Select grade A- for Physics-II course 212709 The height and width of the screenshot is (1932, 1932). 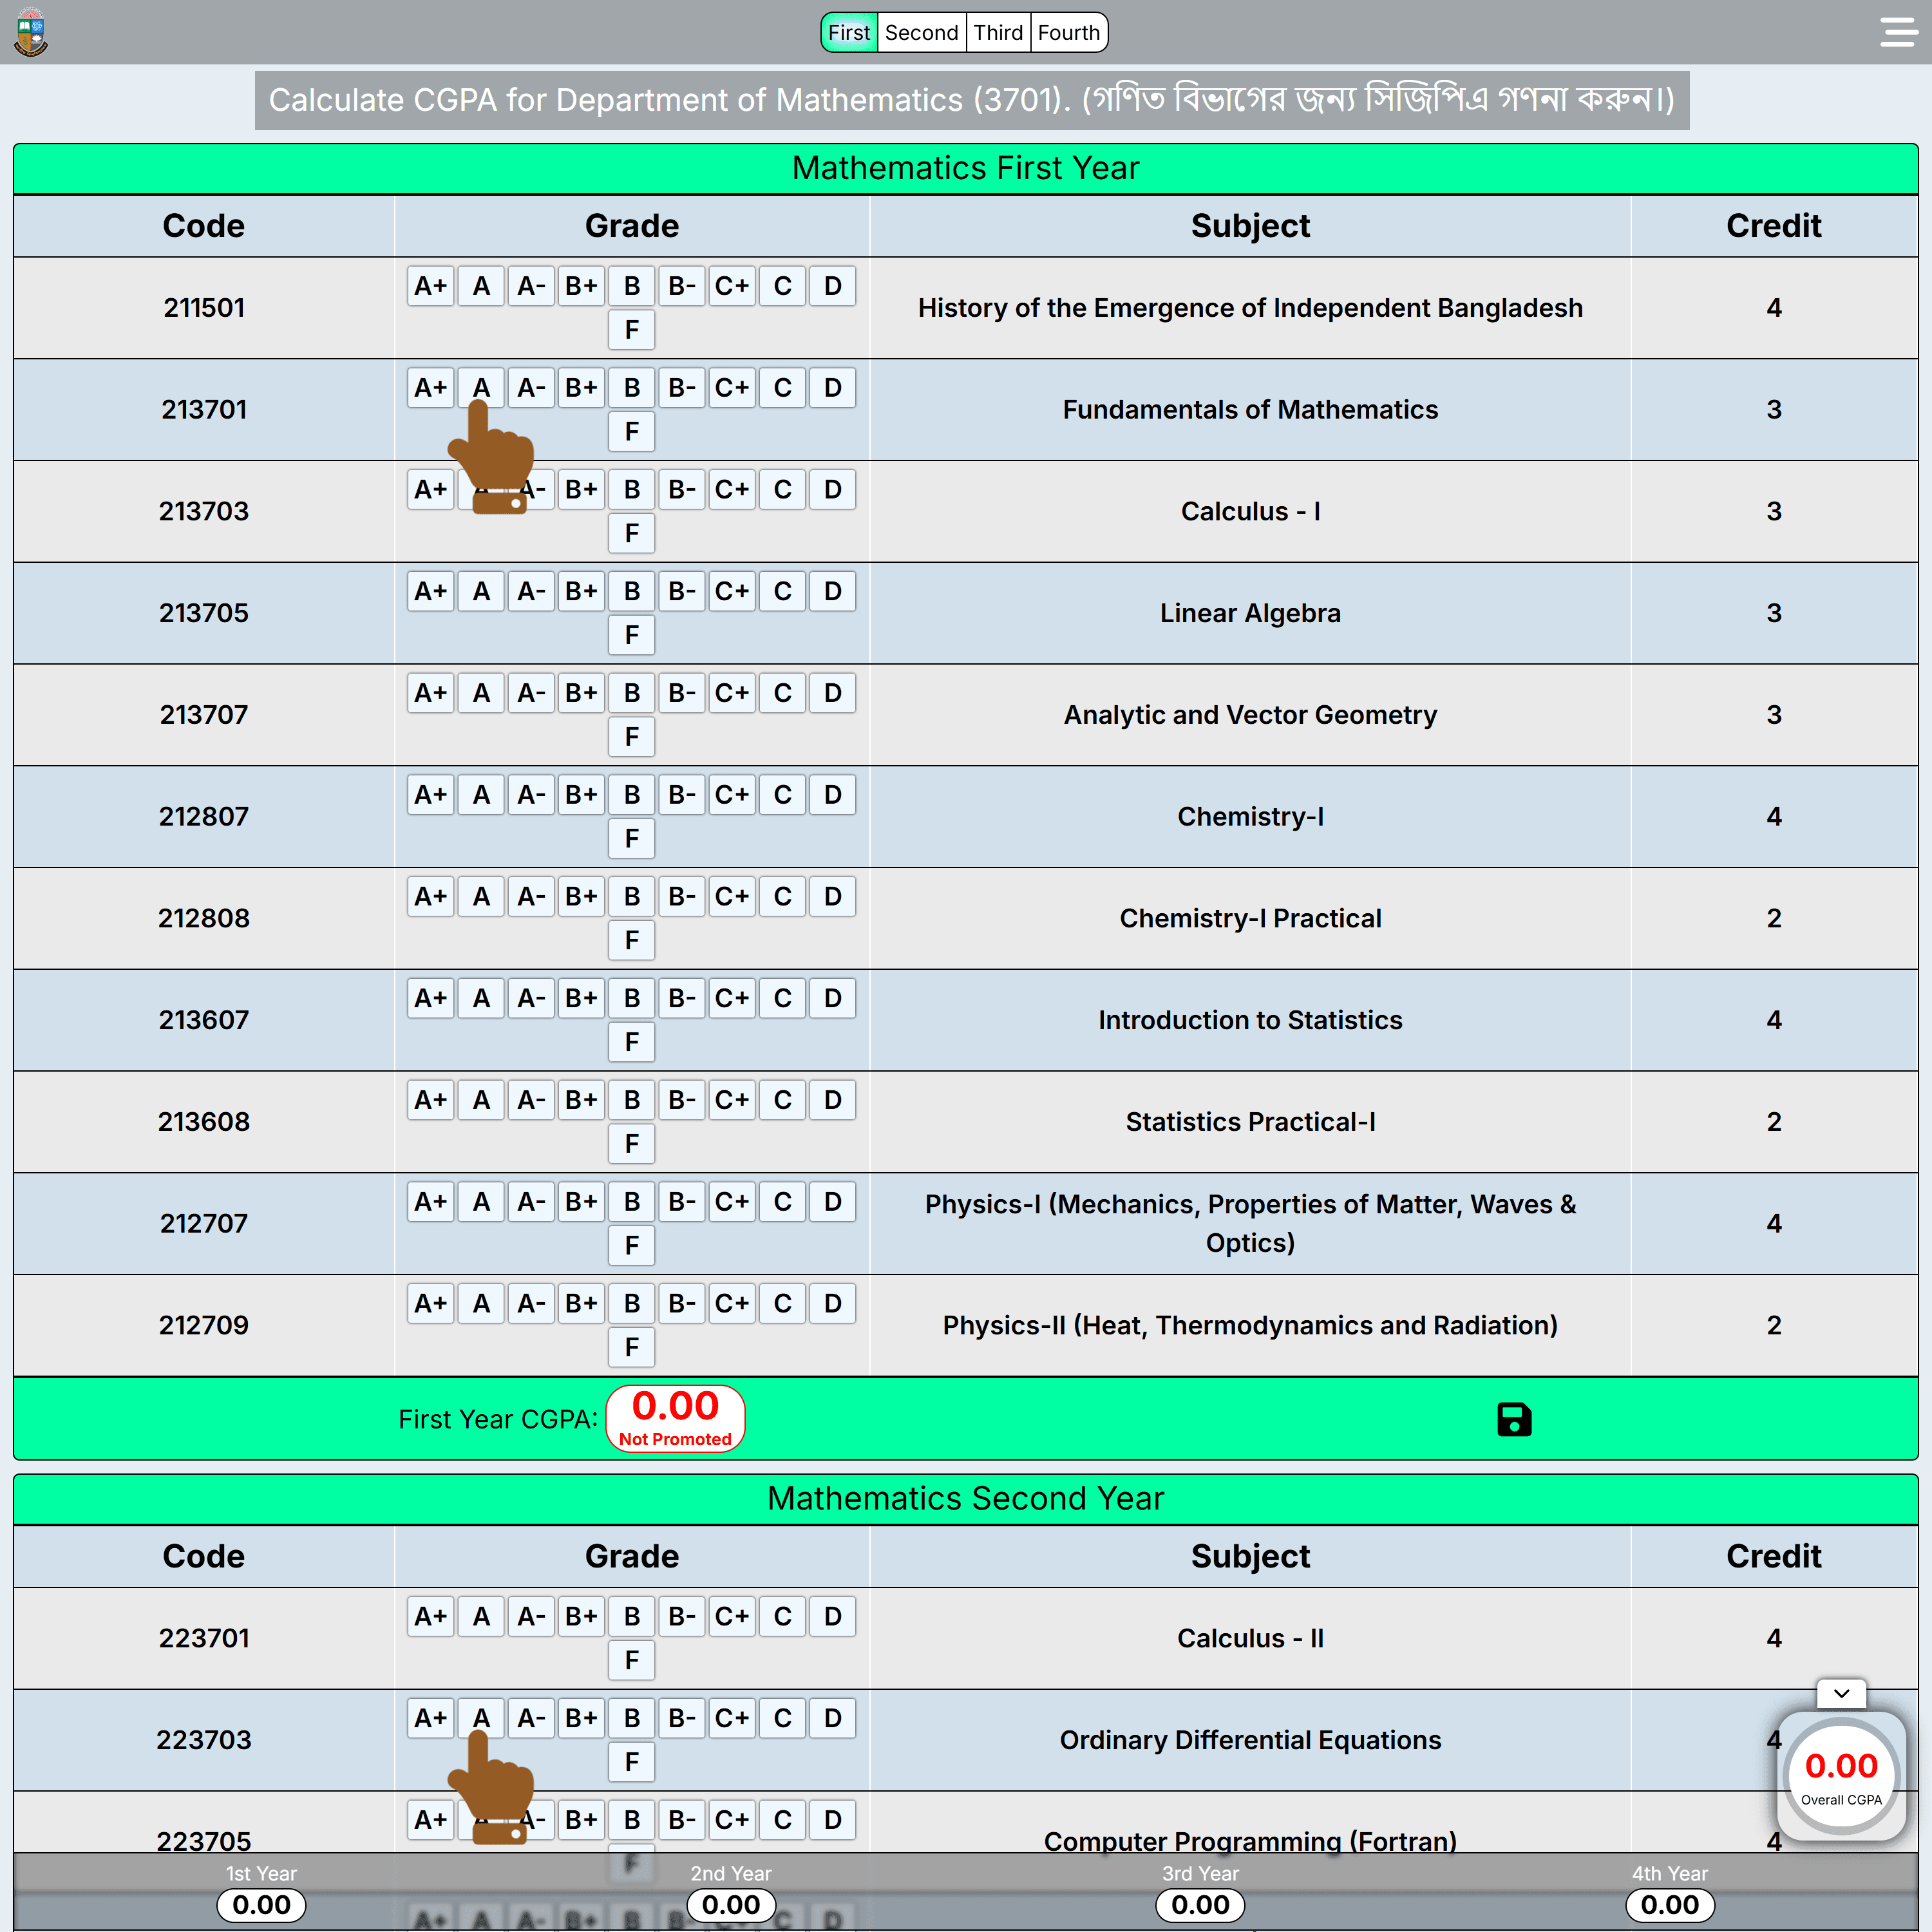[x=531, y=1304]
